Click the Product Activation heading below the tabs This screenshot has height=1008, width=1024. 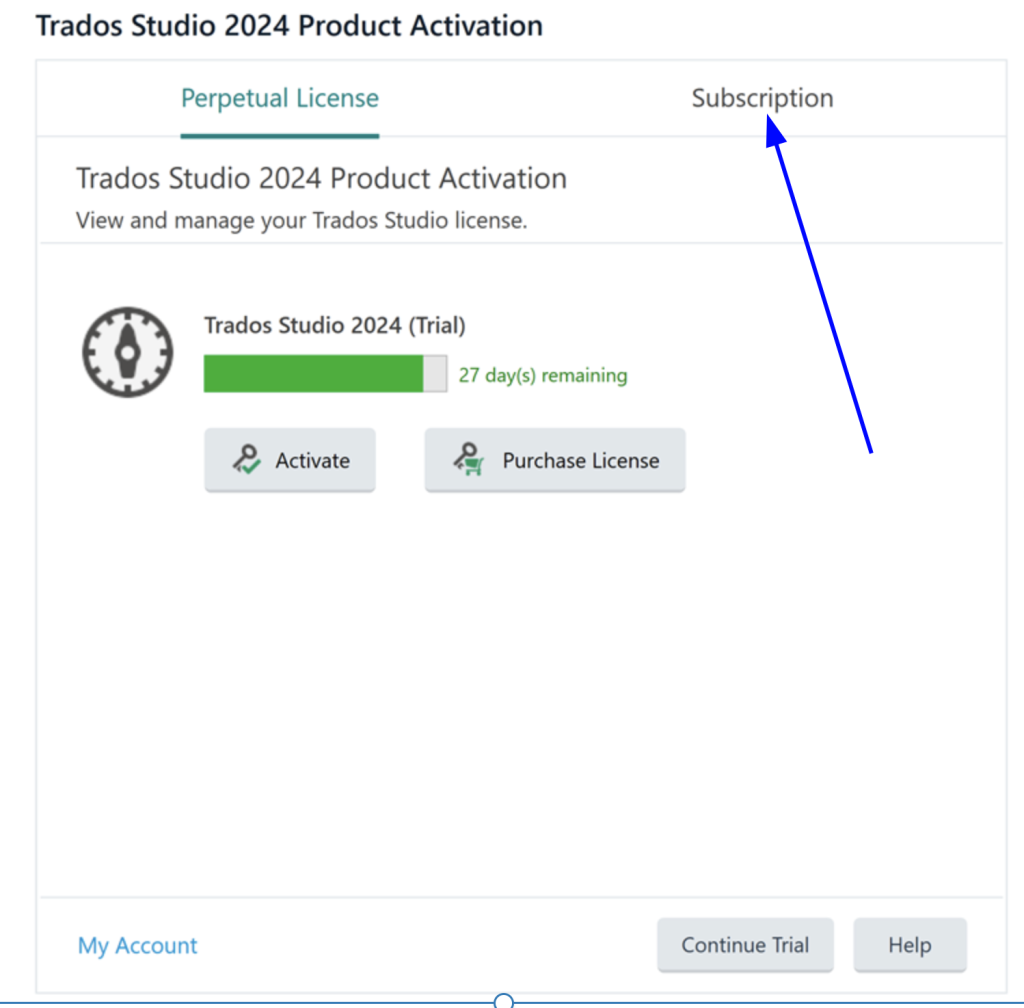click(x=321, y=178)
